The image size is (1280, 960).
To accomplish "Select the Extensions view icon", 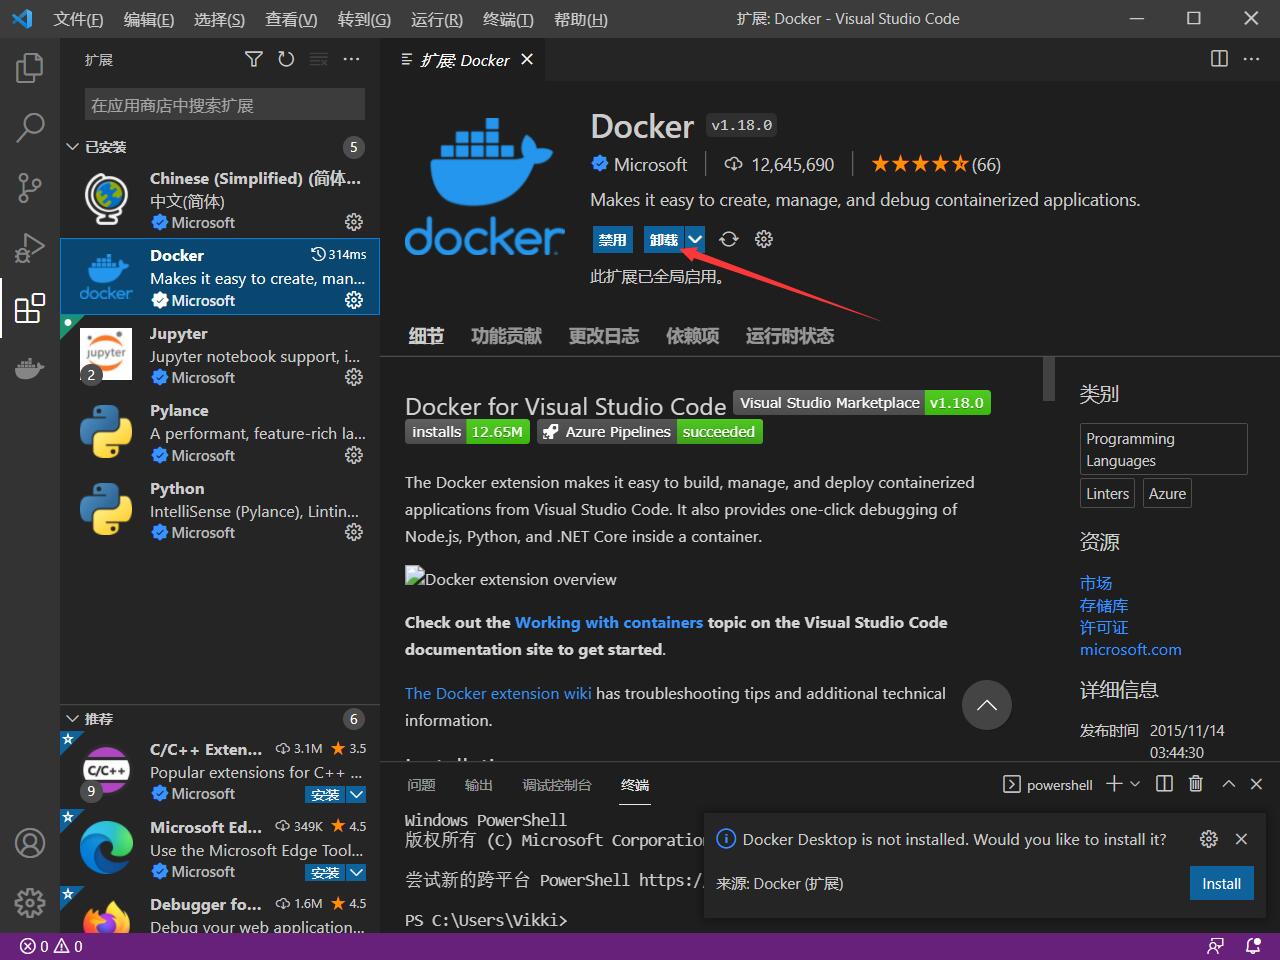I will tap(30, 307).
